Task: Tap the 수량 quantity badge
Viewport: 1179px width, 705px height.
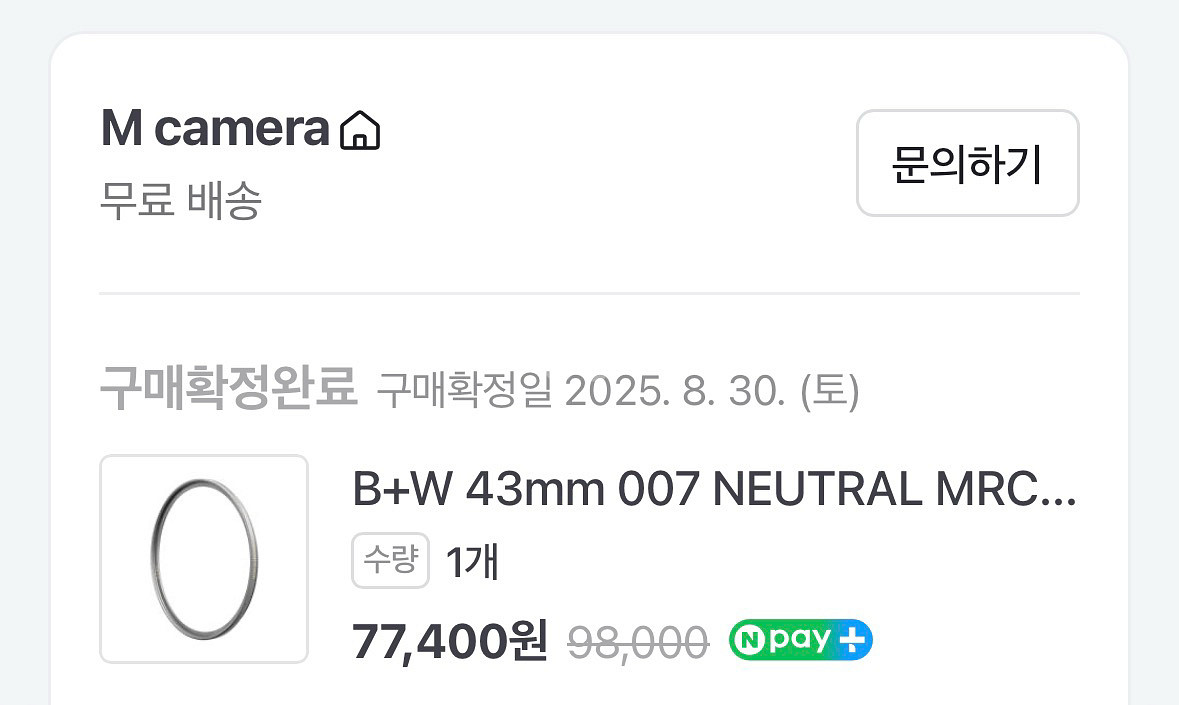Action: click(390, 561)
